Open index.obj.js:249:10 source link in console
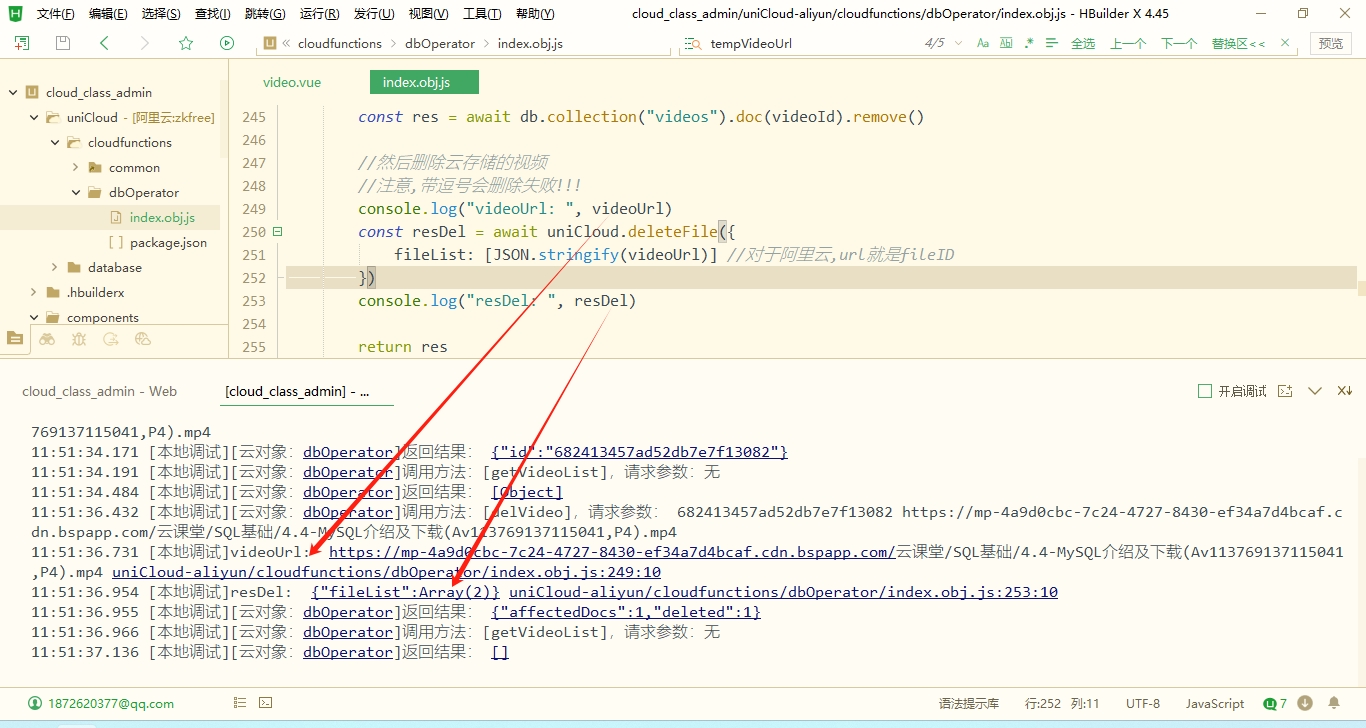This screenshot has width=1366, height=728. [x=386, y=572]
